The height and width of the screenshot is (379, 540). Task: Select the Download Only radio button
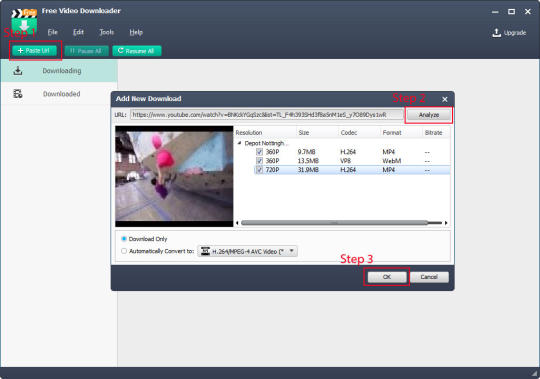coord(124,239)
